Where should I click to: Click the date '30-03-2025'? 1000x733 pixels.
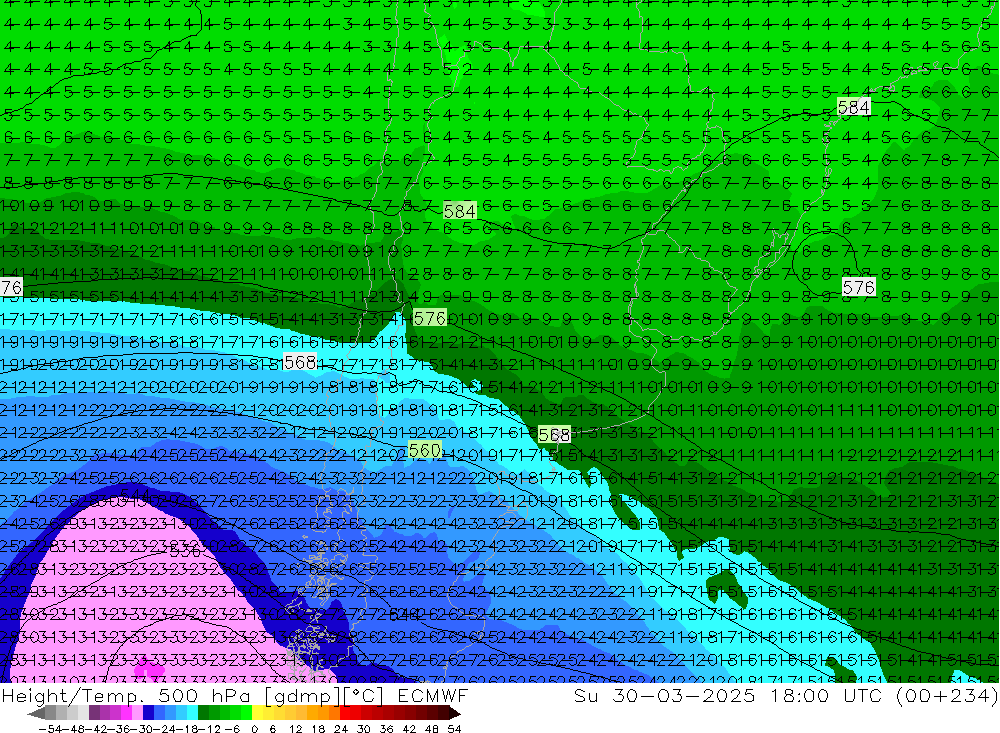point(684,695)
